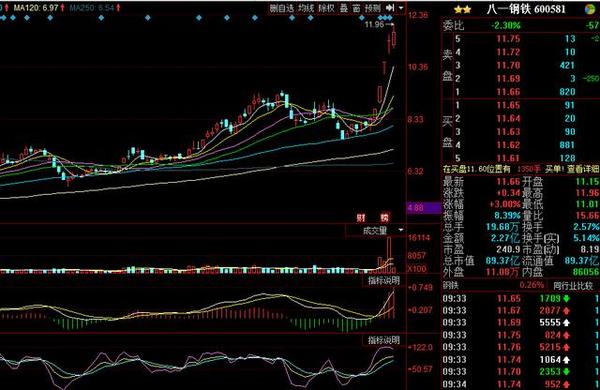Click the 查看详细 link
This screenshot has width=600, height=390.
pos(583,169)
